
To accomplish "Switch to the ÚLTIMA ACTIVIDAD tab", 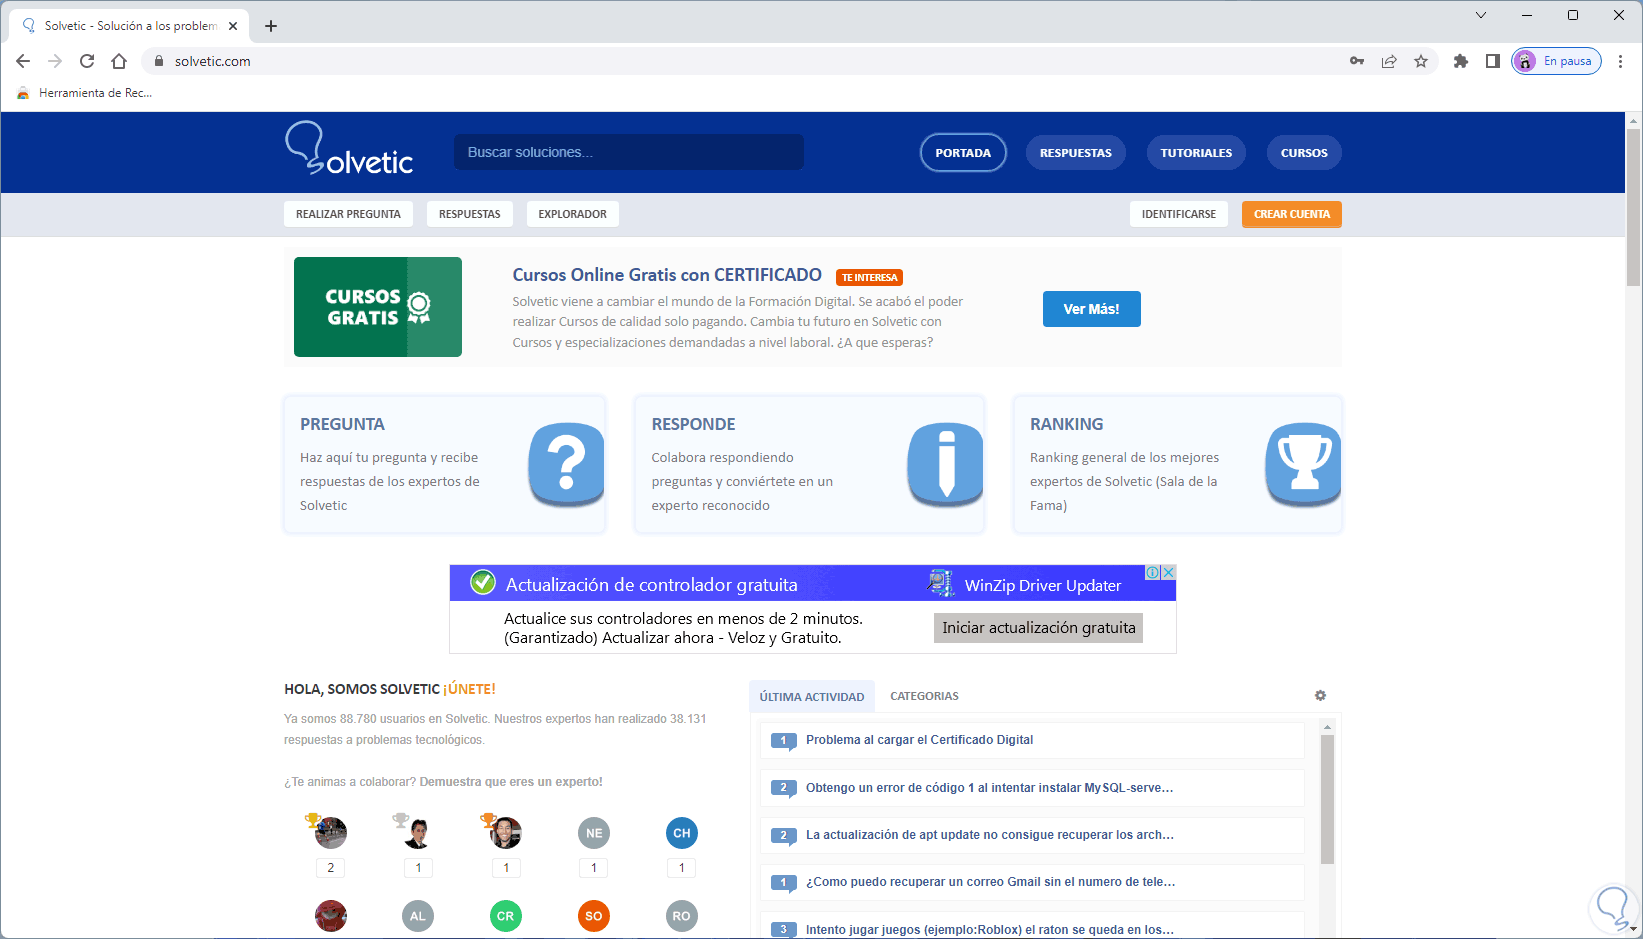I will click(x=812, y=696).
